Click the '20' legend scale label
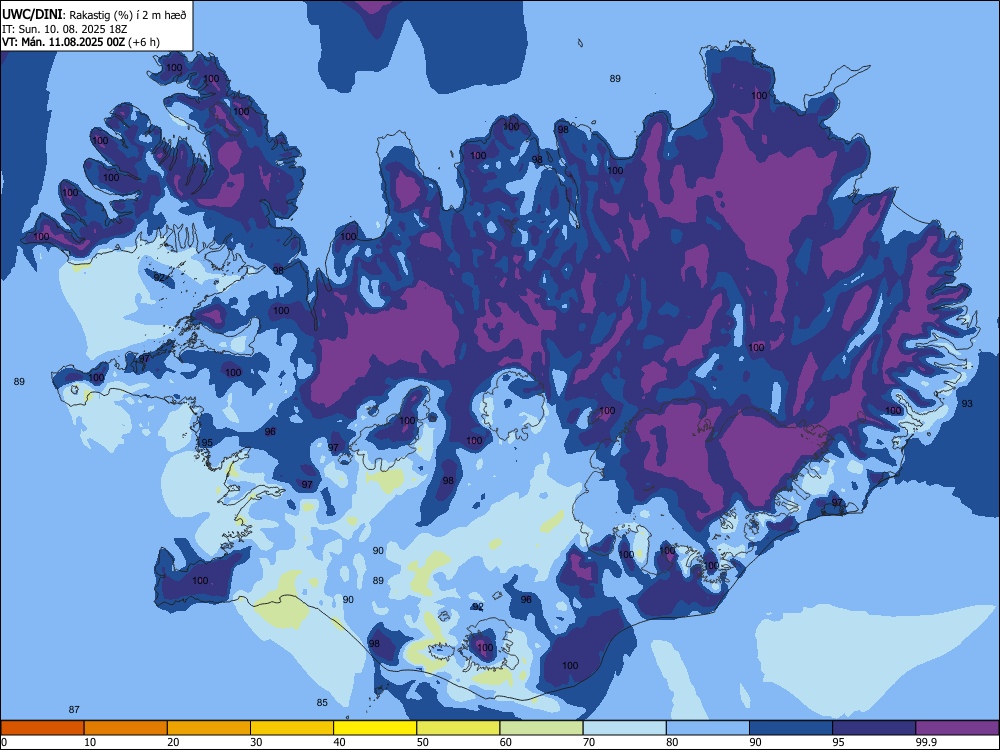The image size is (1000, 750). point(173,742)
